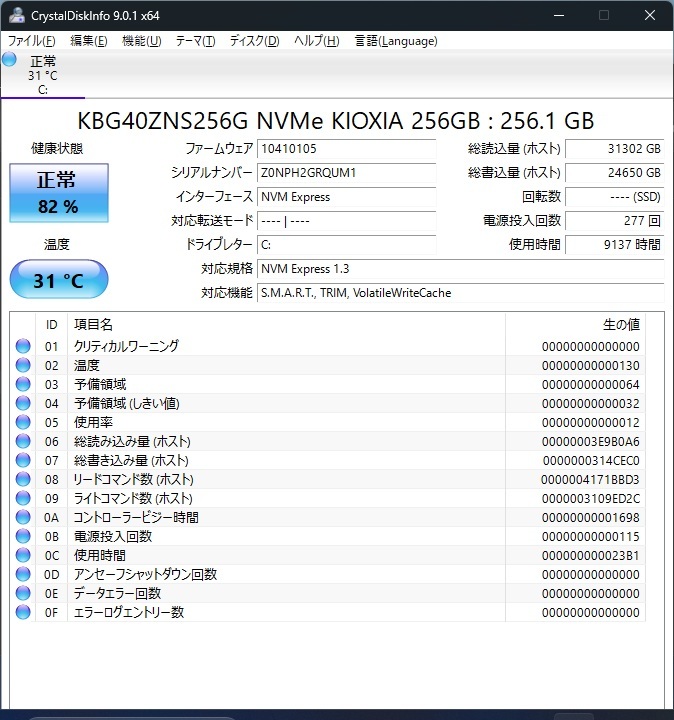Viewport: 674px width, 720px height.
Task: Click the status orb for 0D アンセーフシャットダウン回数
Action: [23, 574]
